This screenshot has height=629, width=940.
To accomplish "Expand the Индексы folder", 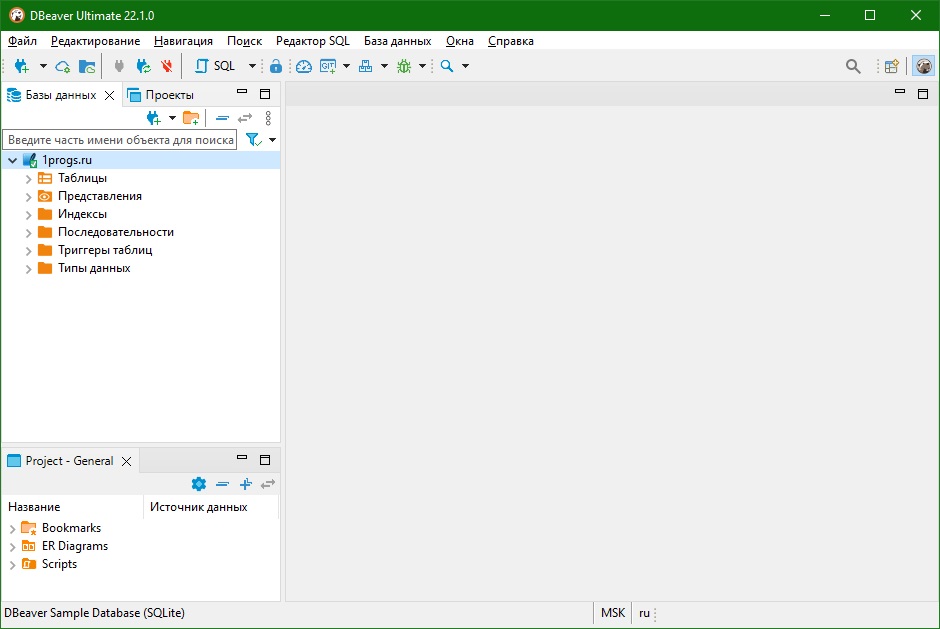I will (28, 215).
